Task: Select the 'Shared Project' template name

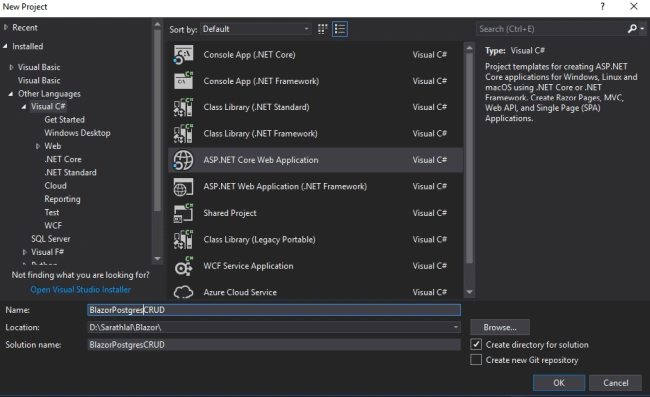Action: 230,213
